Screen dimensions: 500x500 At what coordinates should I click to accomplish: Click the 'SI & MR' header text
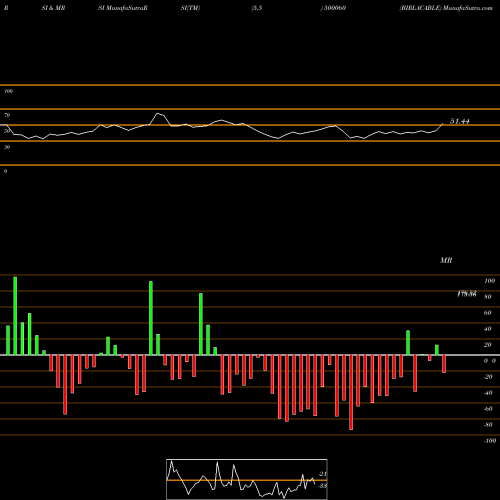pyautogui.click(x=53, y=8)
